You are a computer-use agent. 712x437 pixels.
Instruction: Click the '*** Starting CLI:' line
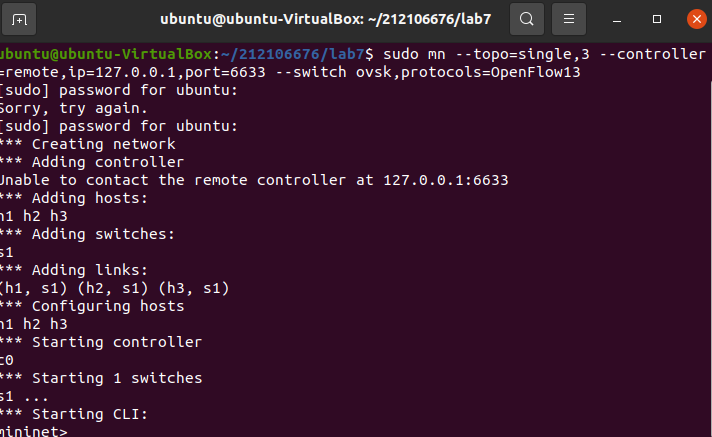point(79,414)
